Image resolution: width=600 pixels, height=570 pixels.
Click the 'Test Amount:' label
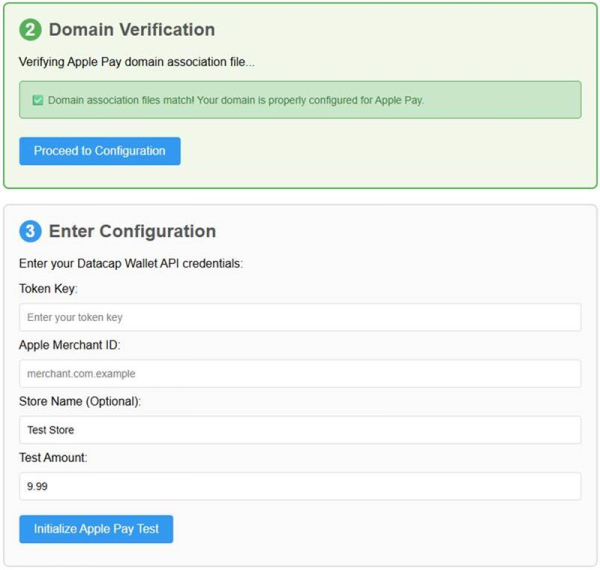(x=53, y=458)
